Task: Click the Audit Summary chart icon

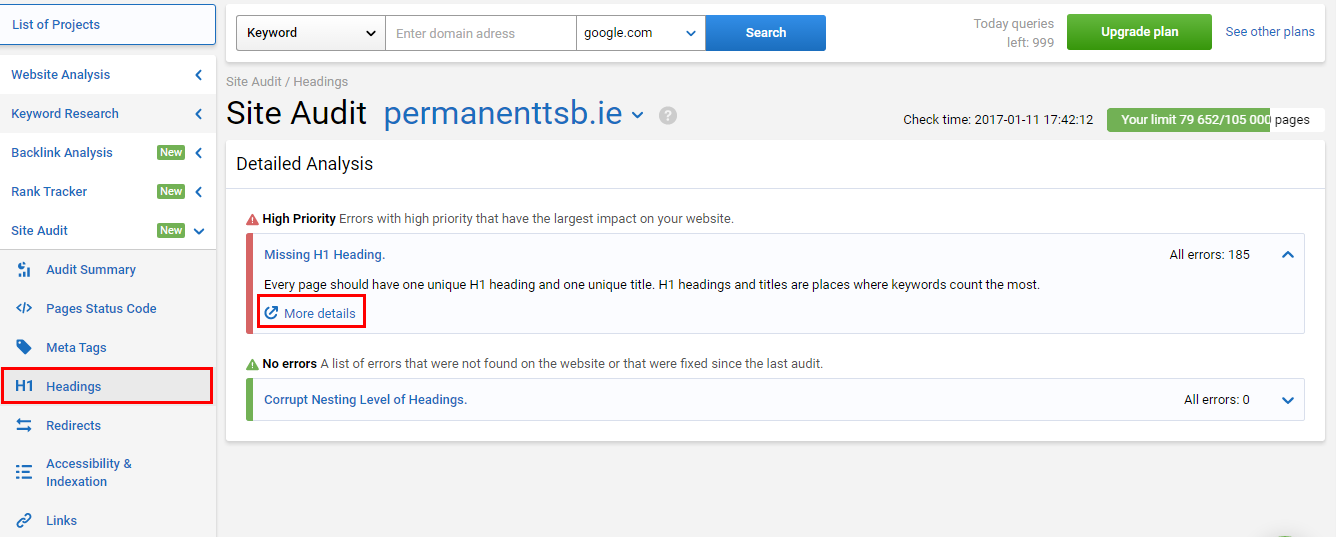Action: [x=25, y=270]
